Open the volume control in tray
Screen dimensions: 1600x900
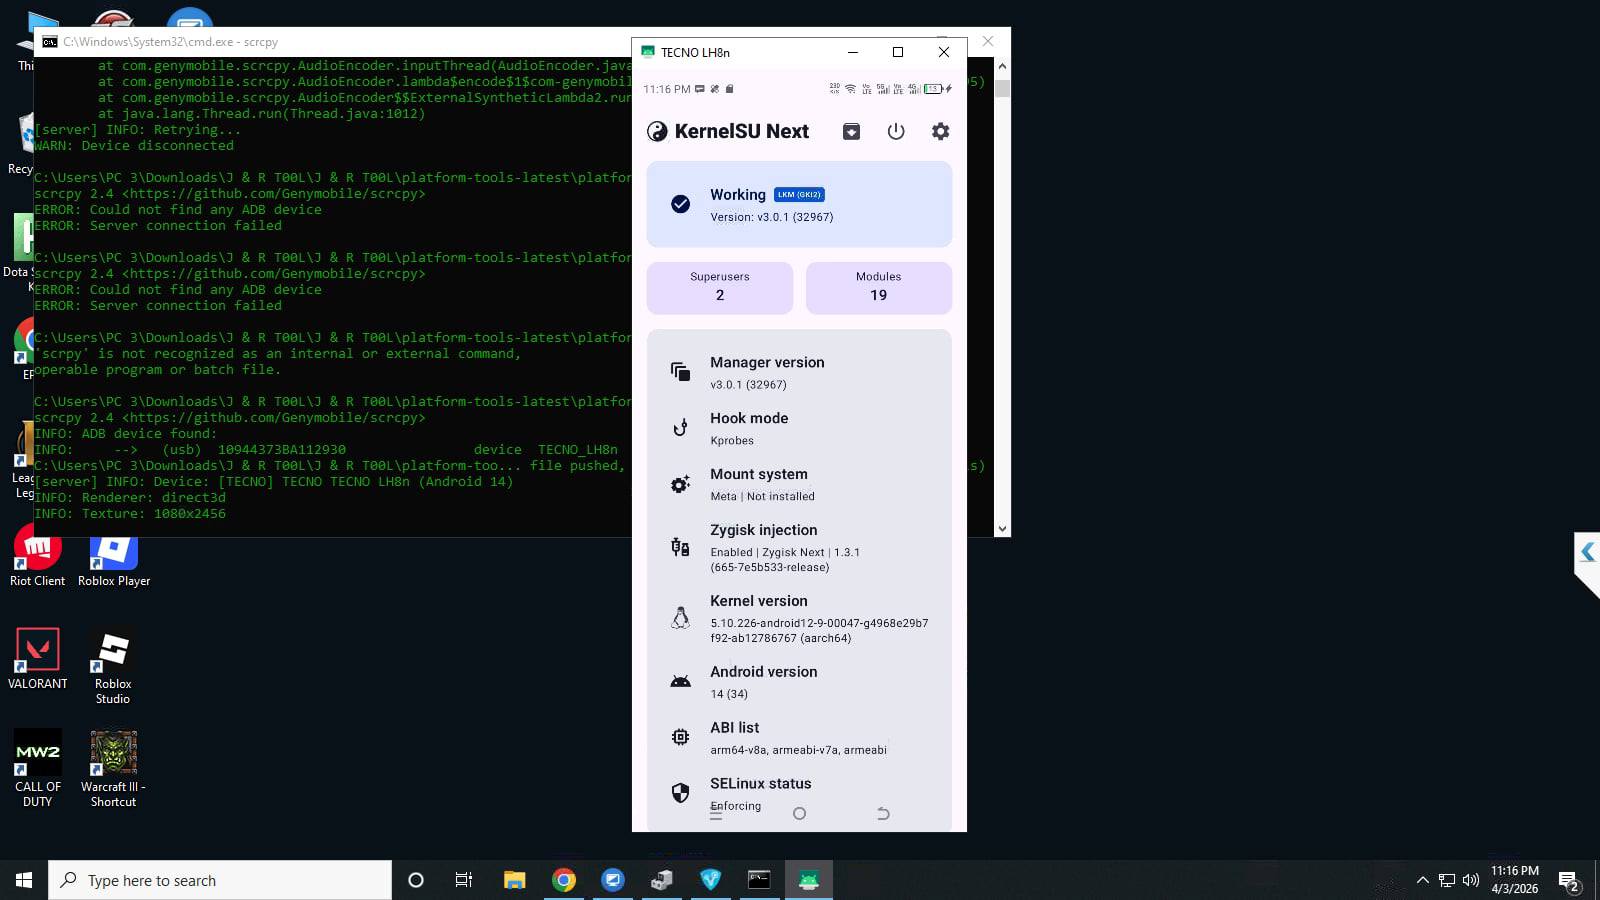(1471, 880)
